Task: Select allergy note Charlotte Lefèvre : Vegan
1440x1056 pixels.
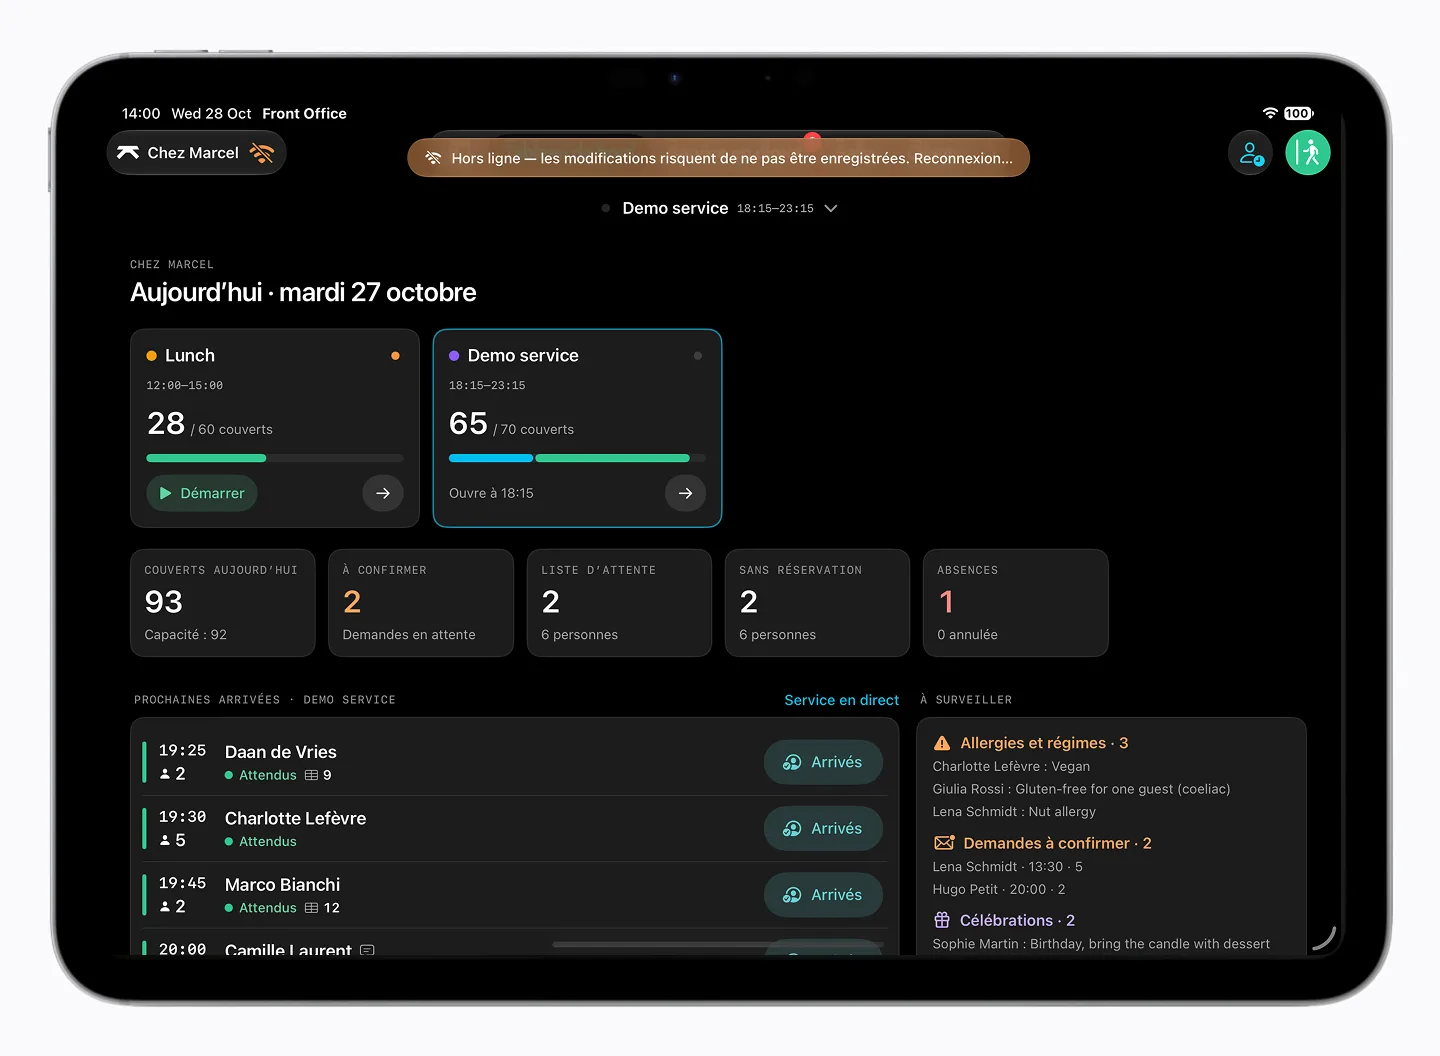Action: coord(1011,766)
